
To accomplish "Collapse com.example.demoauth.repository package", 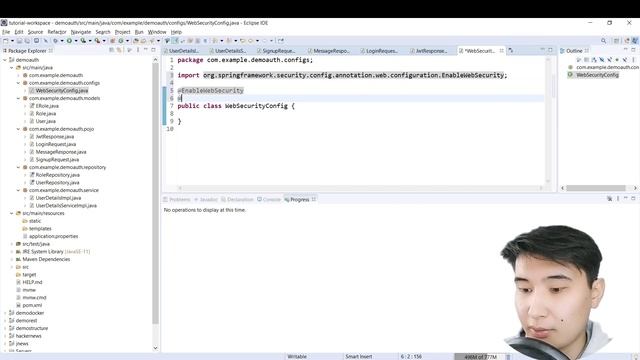I will click(18, 167).
